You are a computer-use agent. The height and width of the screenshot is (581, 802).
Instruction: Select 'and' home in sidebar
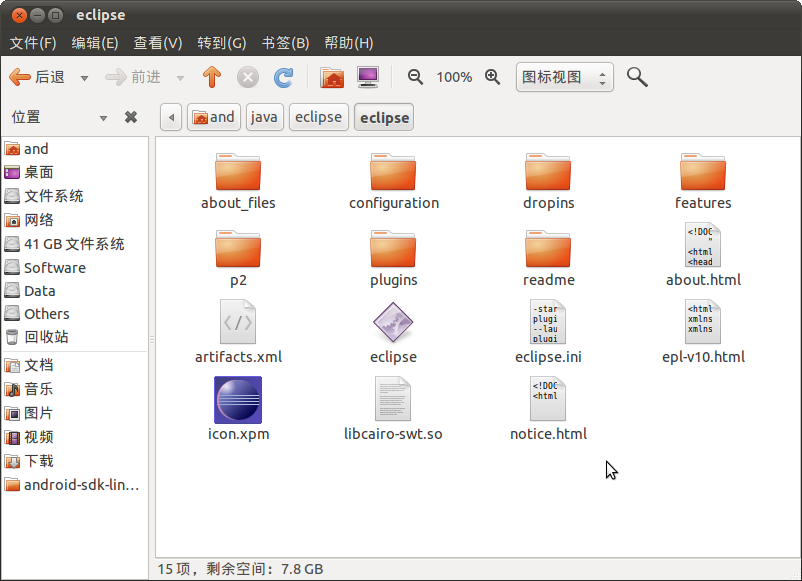[x=75, y=149]
